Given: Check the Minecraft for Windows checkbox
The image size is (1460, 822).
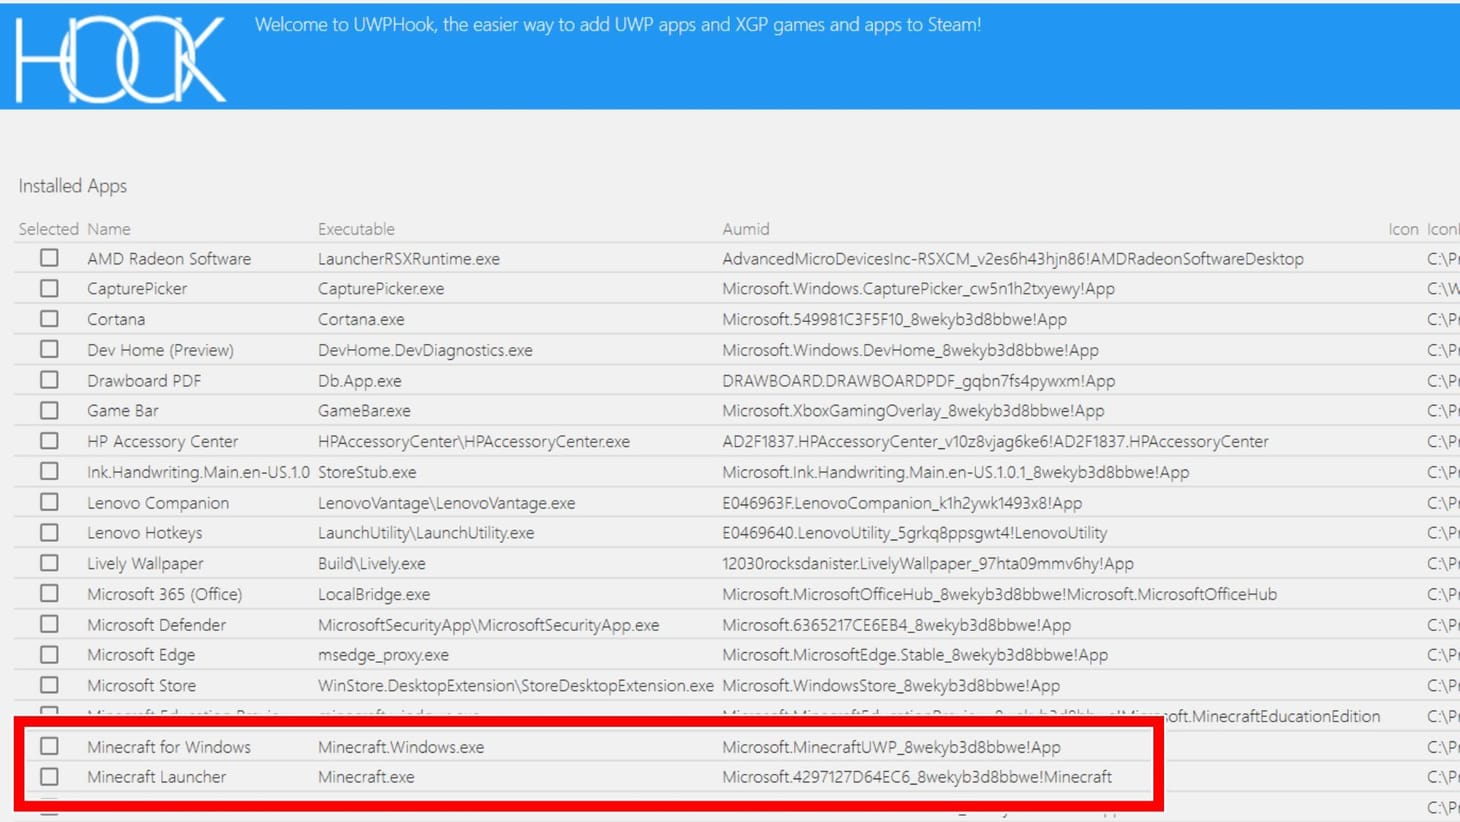Looking at the screenshot, I should [49, 746].
